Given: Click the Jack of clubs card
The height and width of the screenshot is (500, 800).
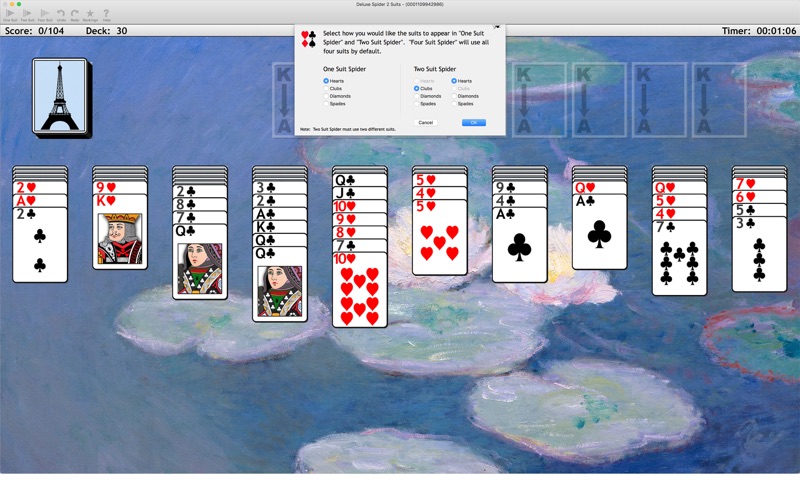Looking at the screenshot, I should click(x=360, y=193).
